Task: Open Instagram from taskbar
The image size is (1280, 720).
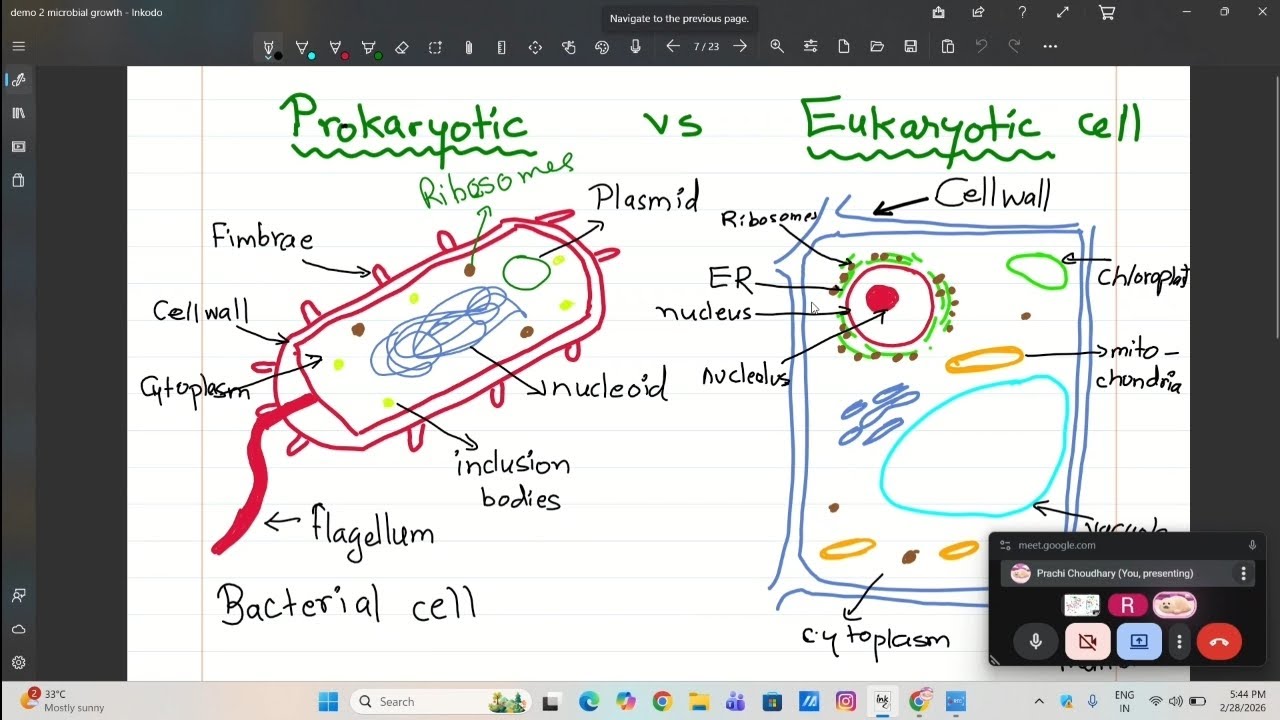Action: 846,702
